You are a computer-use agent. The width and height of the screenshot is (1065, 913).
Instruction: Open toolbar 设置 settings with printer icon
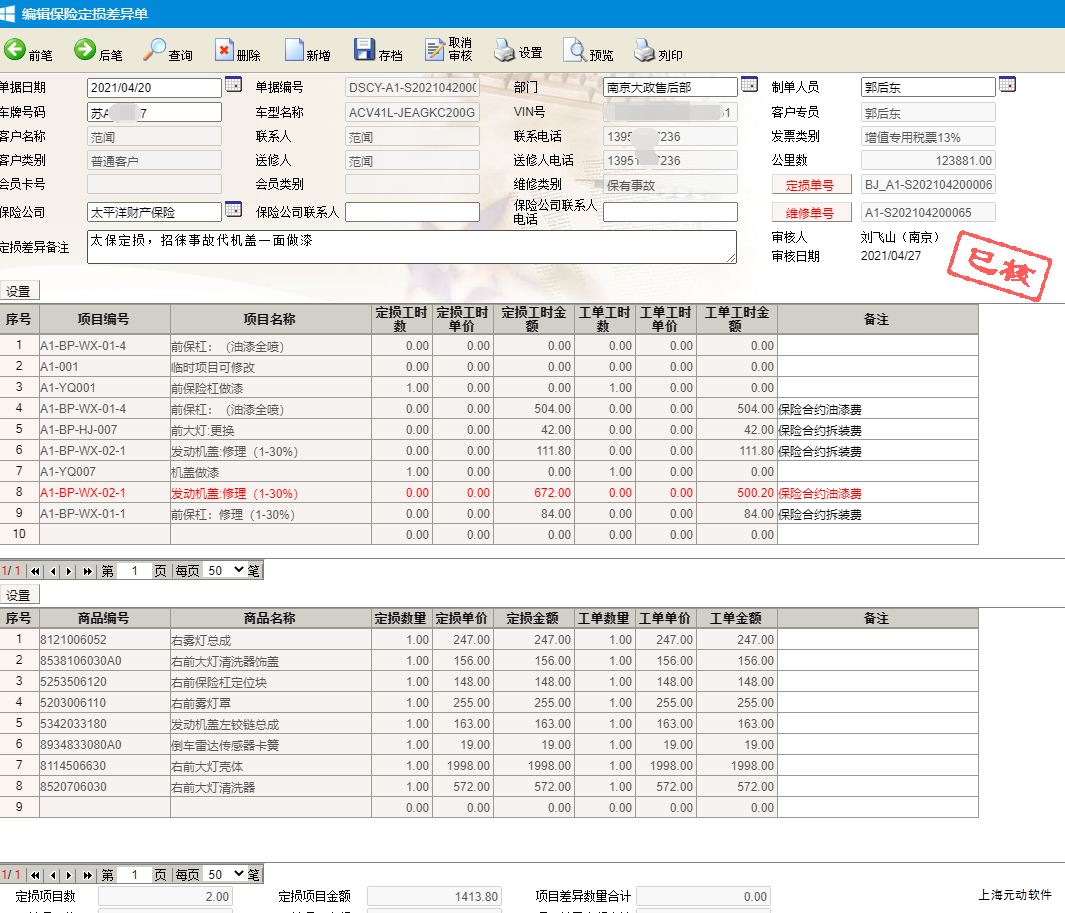tap(506, 51)
